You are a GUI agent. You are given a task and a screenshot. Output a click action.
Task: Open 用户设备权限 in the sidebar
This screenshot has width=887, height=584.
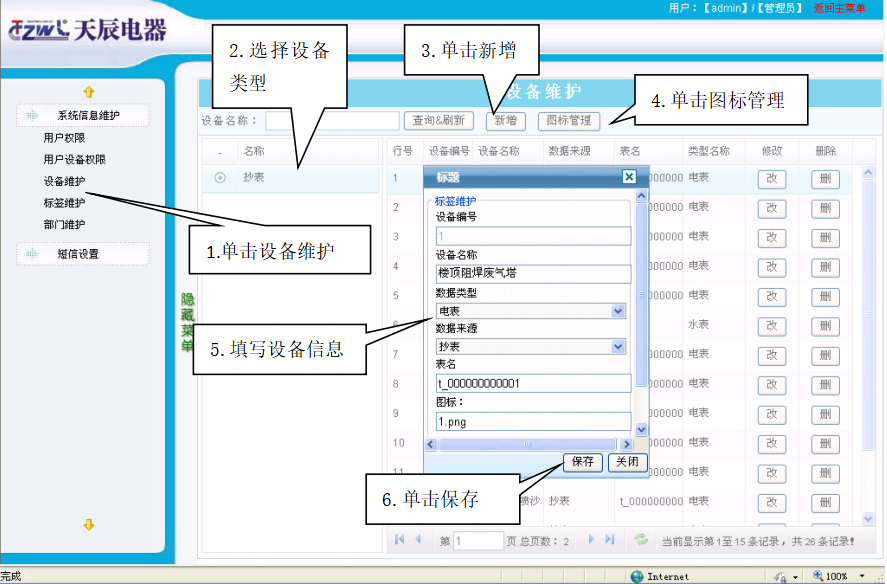pyautogui.click(x=75, y=160)
